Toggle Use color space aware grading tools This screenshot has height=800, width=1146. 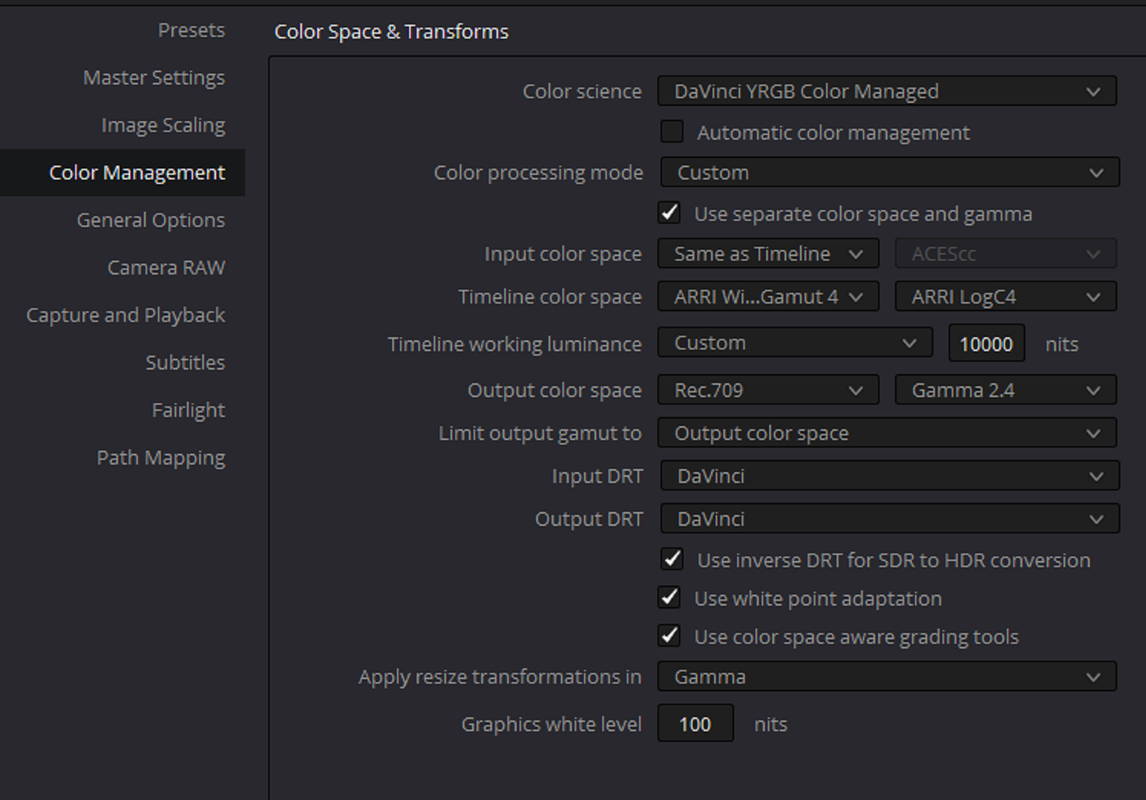[x=669, y=636]
